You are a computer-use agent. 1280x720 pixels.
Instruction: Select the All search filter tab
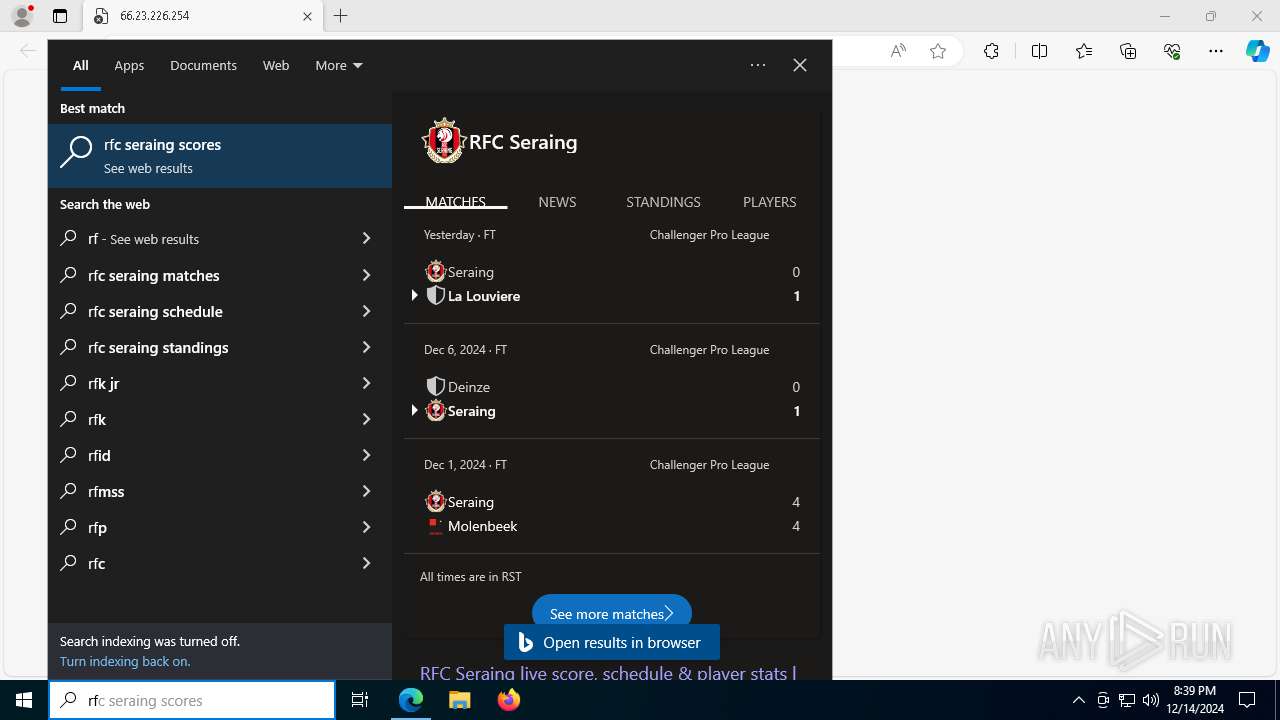pos(80,65)
